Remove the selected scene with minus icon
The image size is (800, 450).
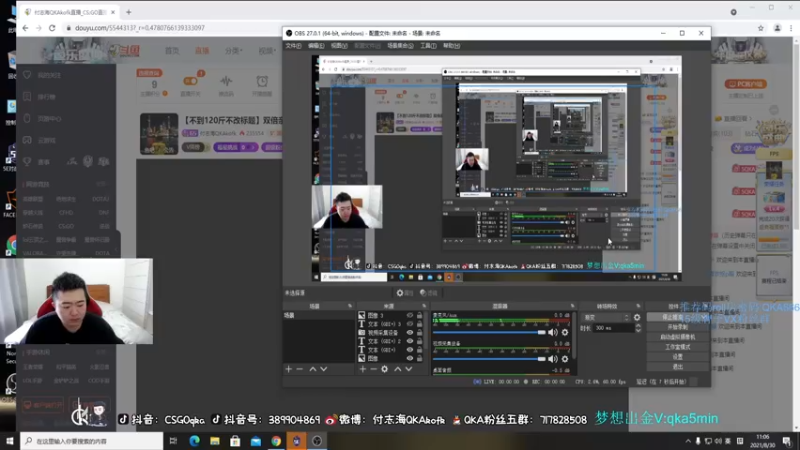(299, 369)
